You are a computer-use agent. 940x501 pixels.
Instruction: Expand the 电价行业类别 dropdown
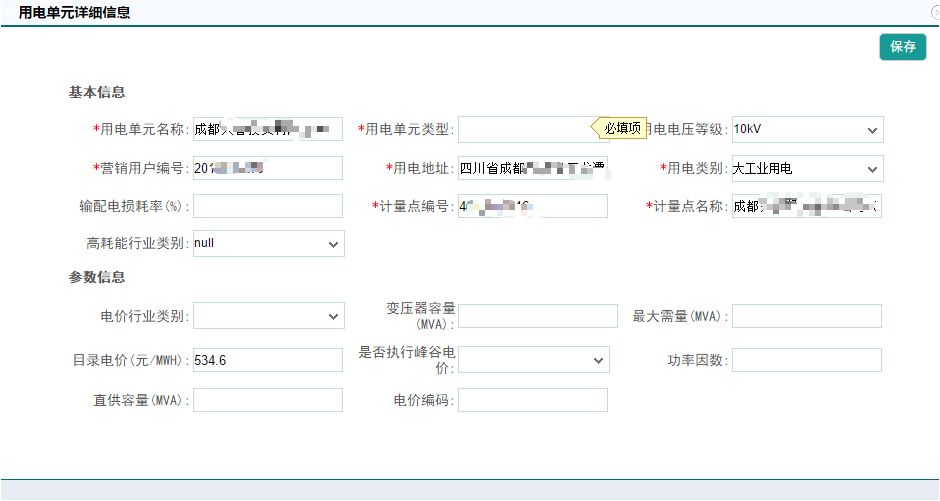268,316
